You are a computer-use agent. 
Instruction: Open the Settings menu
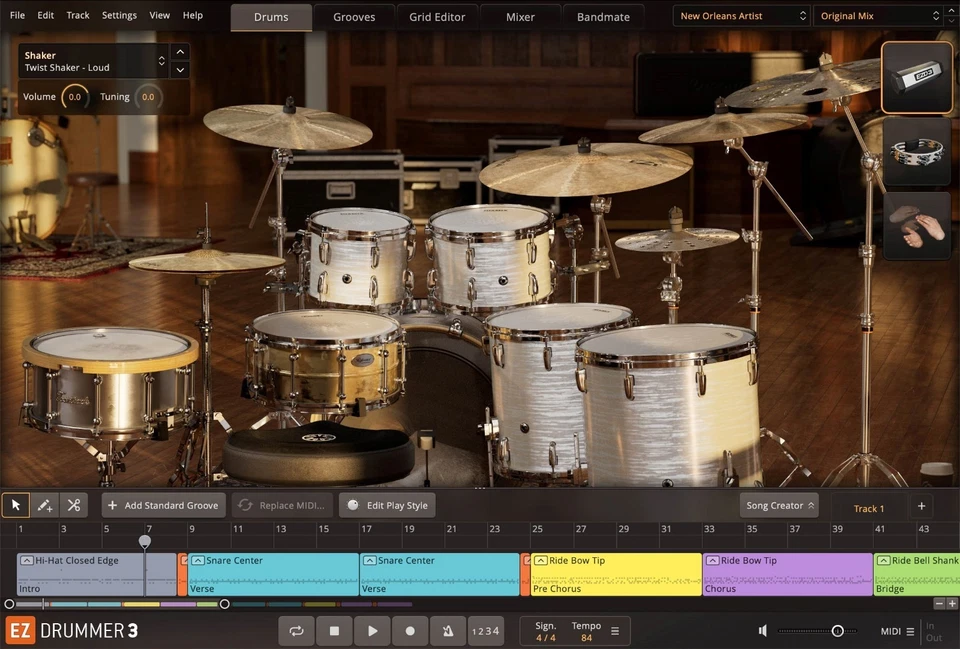pos(119,15)
